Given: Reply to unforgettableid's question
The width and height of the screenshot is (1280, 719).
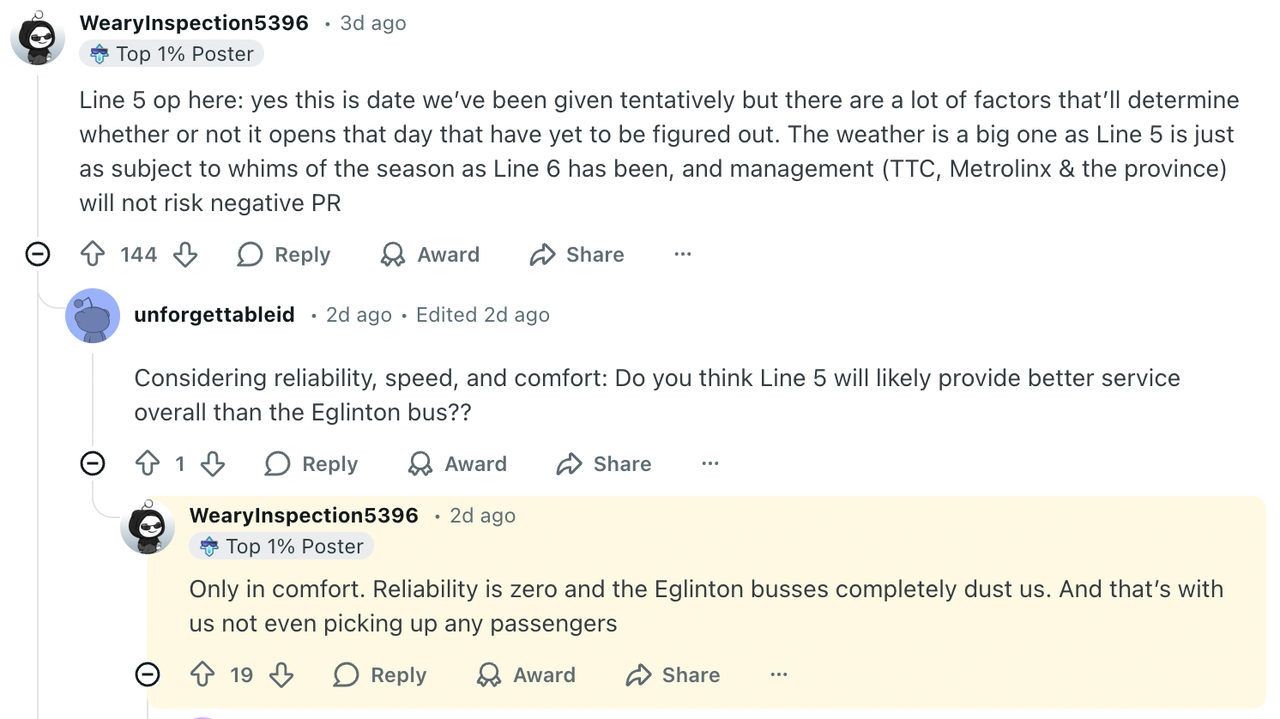Looking at the screenshot, I should [x=311, y=464].
